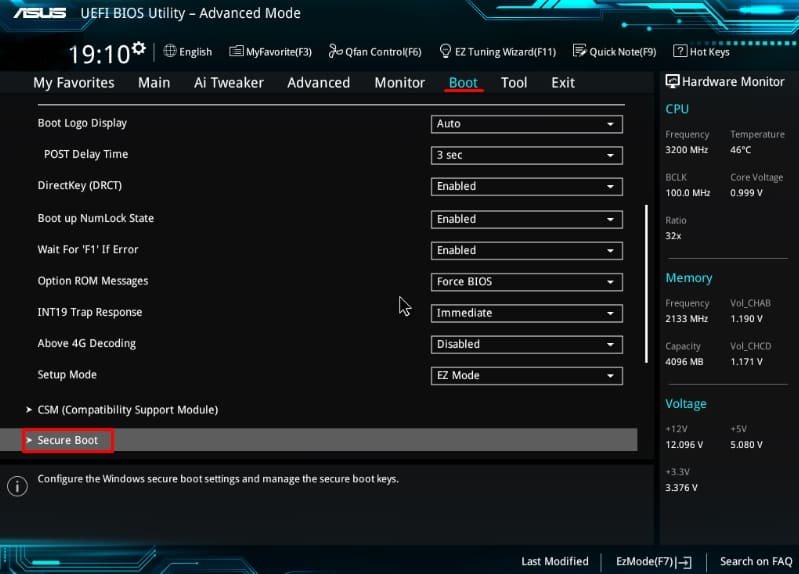
Task: Open Boot Logo Display dropdown
Action: tap(526, 124)
